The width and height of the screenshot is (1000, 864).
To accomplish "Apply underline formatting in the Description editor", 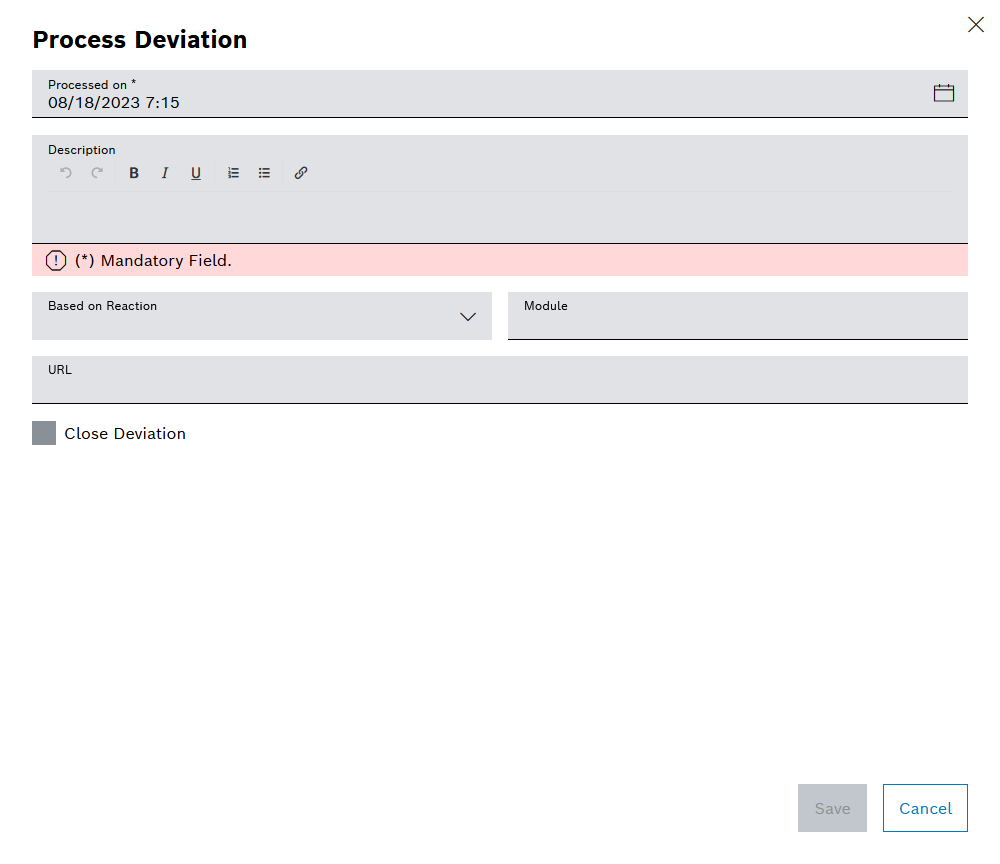I will [195, 172].
